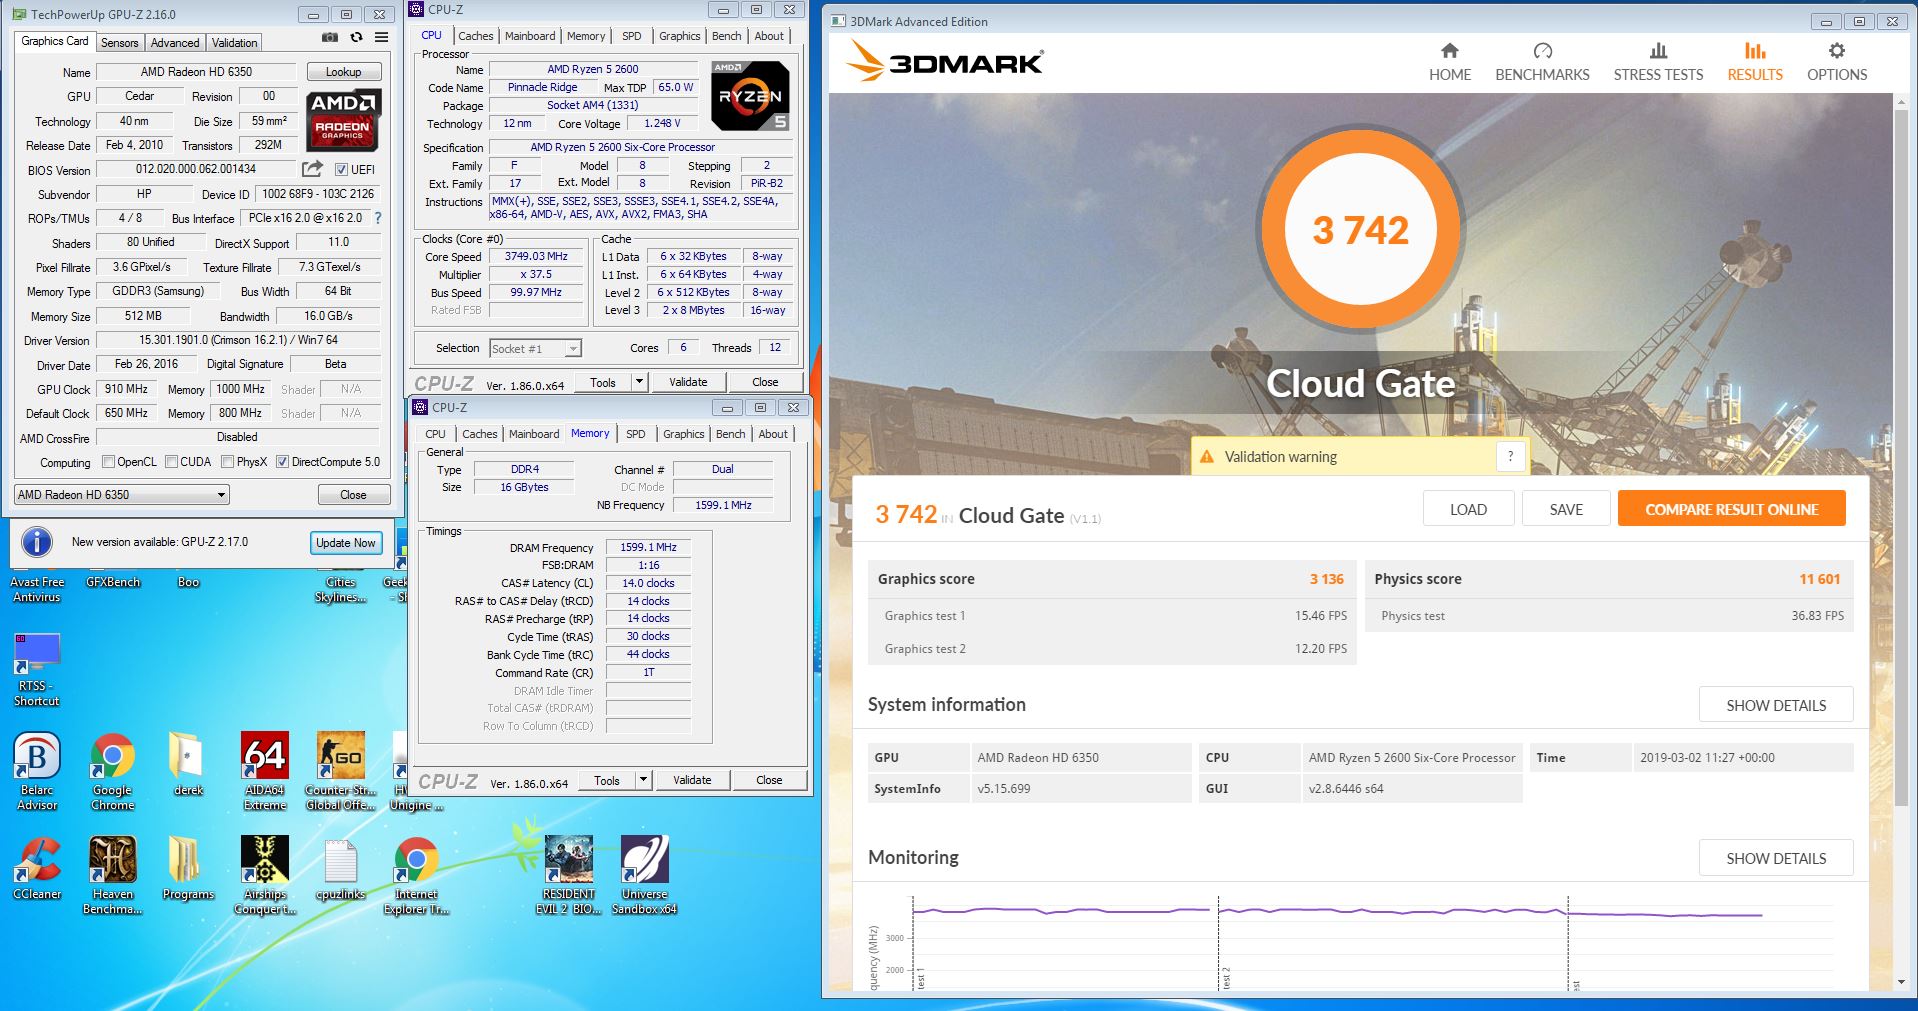The image size is (1918, 1011).
Task: Open 3DMark STRESS TESTS icon
Action: [1658, 51]
